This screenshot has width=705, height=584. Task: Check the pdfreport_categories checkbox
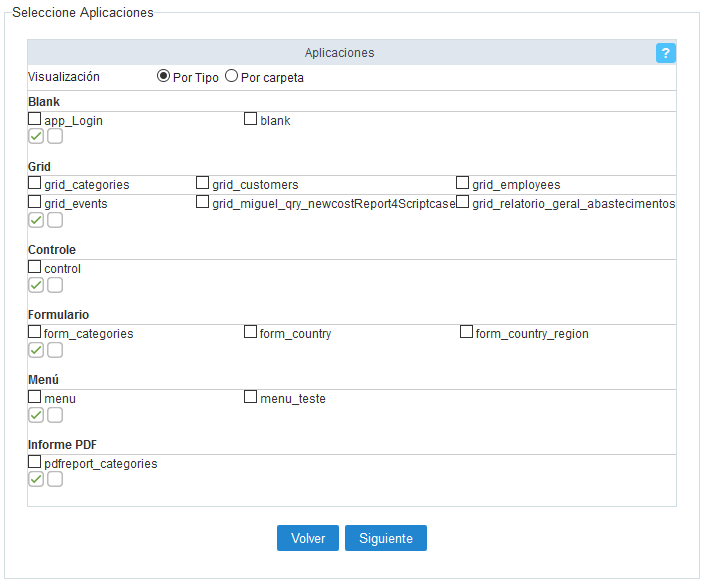tap(35, 463)
